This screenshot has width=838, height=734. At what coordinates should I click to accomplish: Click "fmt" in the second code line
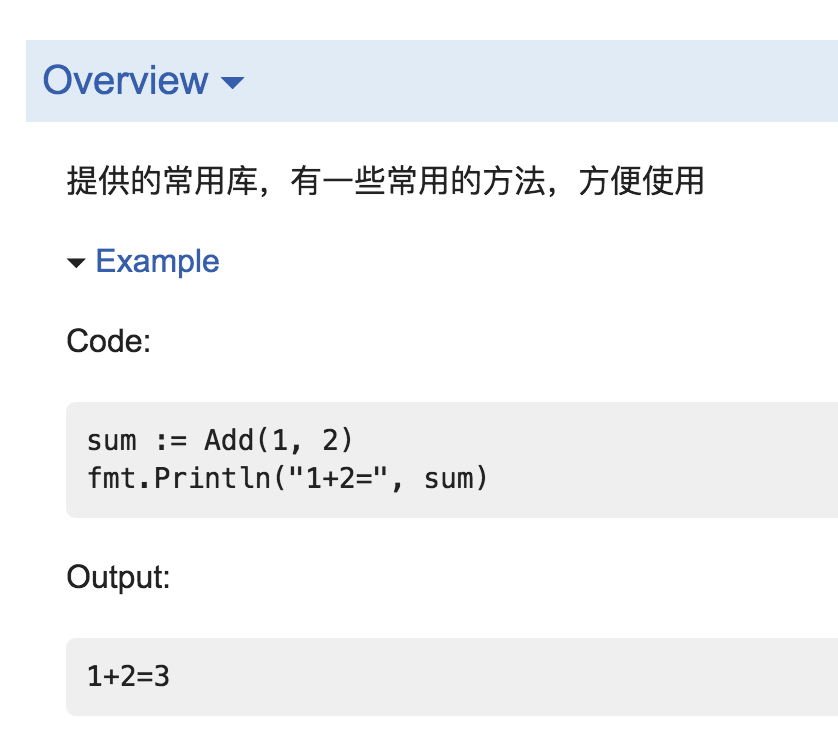[112, 478]
